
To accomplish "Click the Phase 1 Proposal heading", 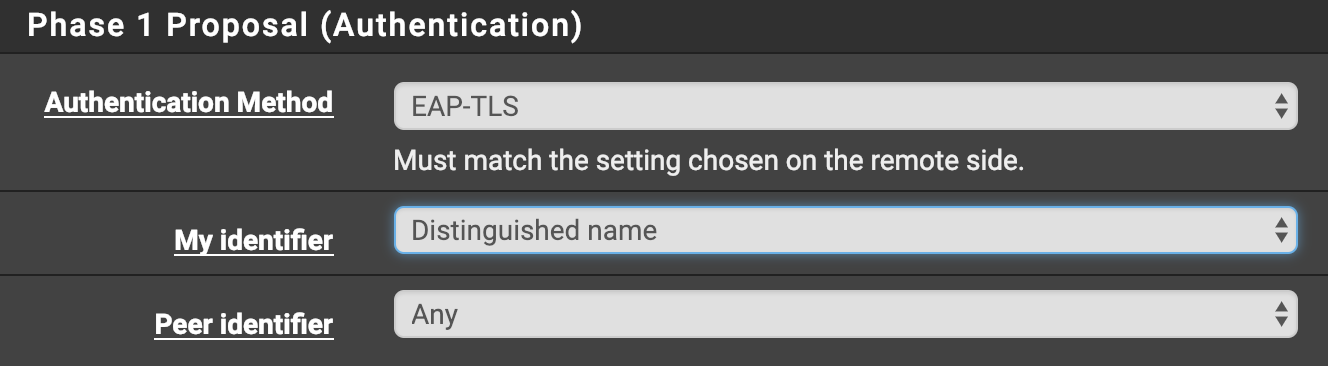I will [x=305, y=25].
